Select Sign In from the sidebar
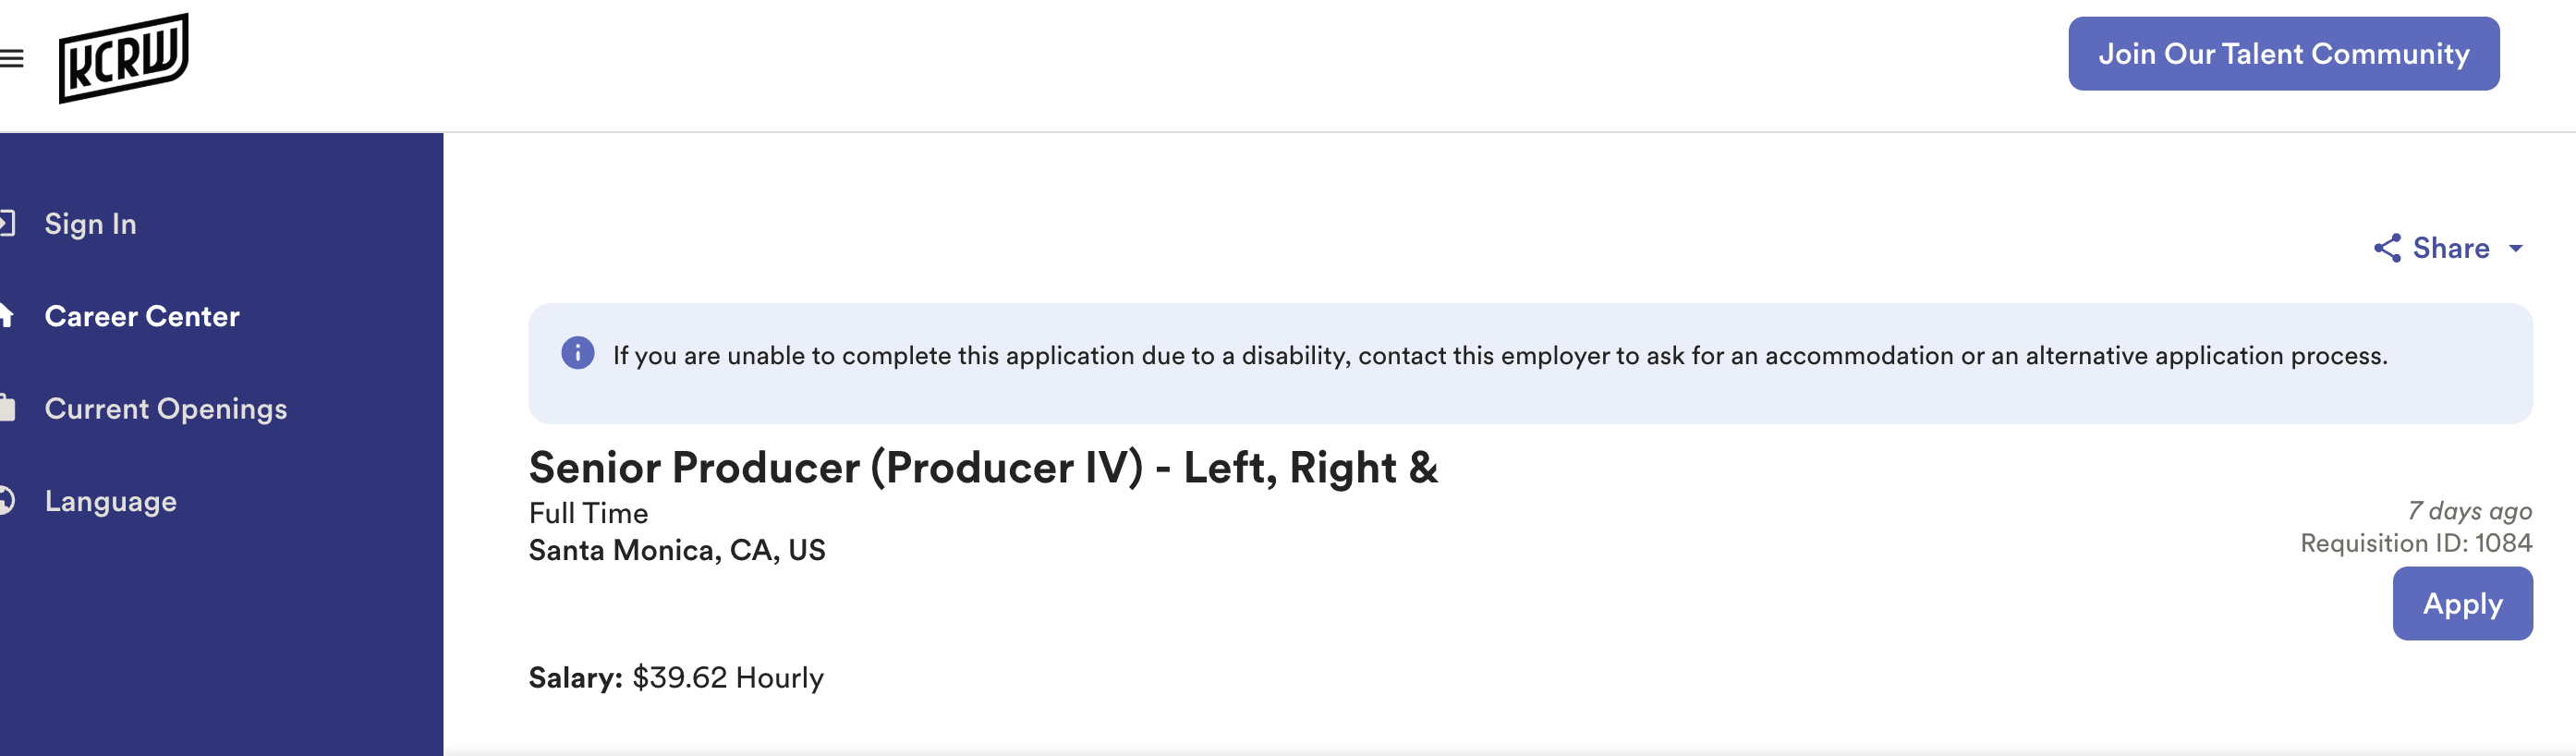 pyautogui.click(x=90, y=224)
